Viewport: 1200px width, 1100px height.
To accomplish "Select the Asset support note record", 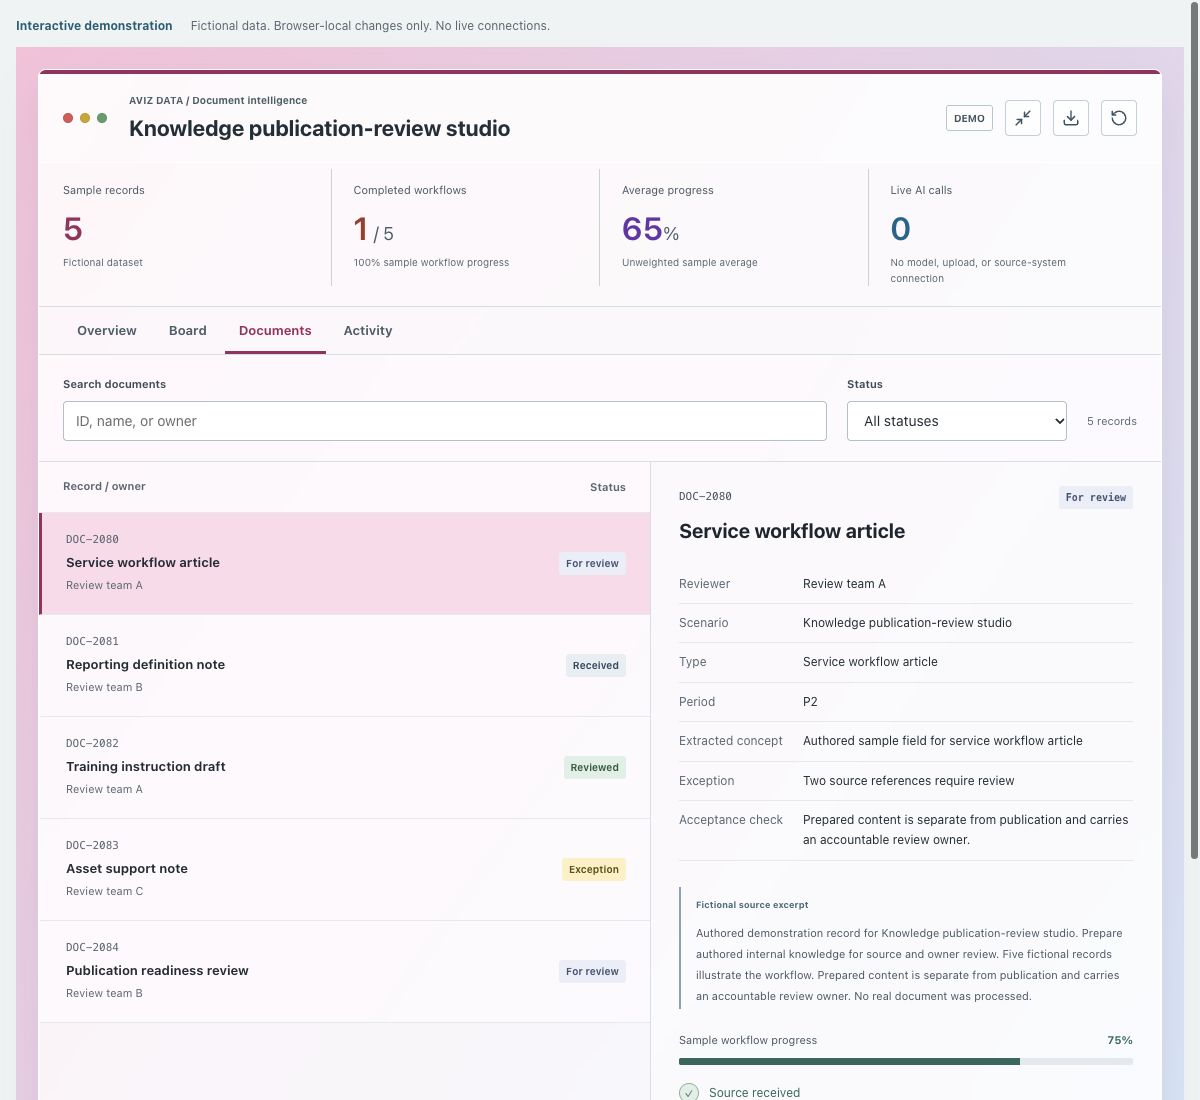I will [345, 870].
